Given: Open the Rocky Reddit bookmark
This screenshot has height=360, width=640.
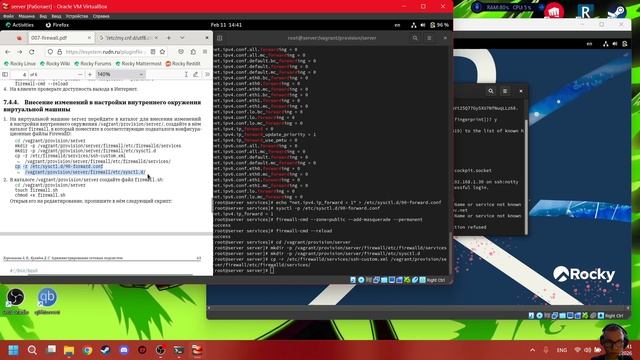Looking at the screenshot, I should click(183, 64).
